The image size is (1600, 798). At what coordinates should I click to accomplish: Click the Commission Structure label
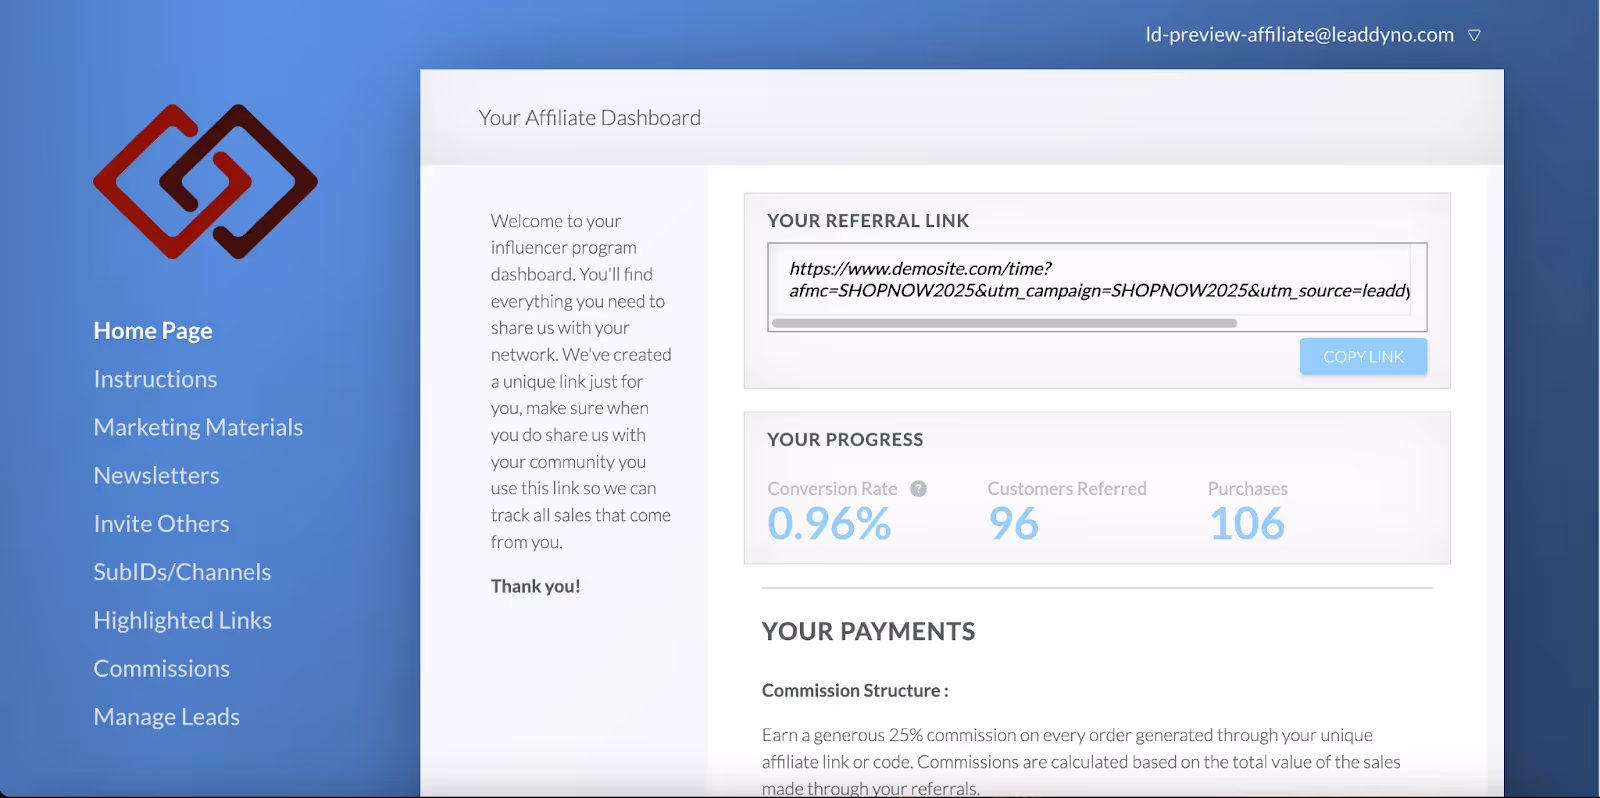[x=855, y=691]
